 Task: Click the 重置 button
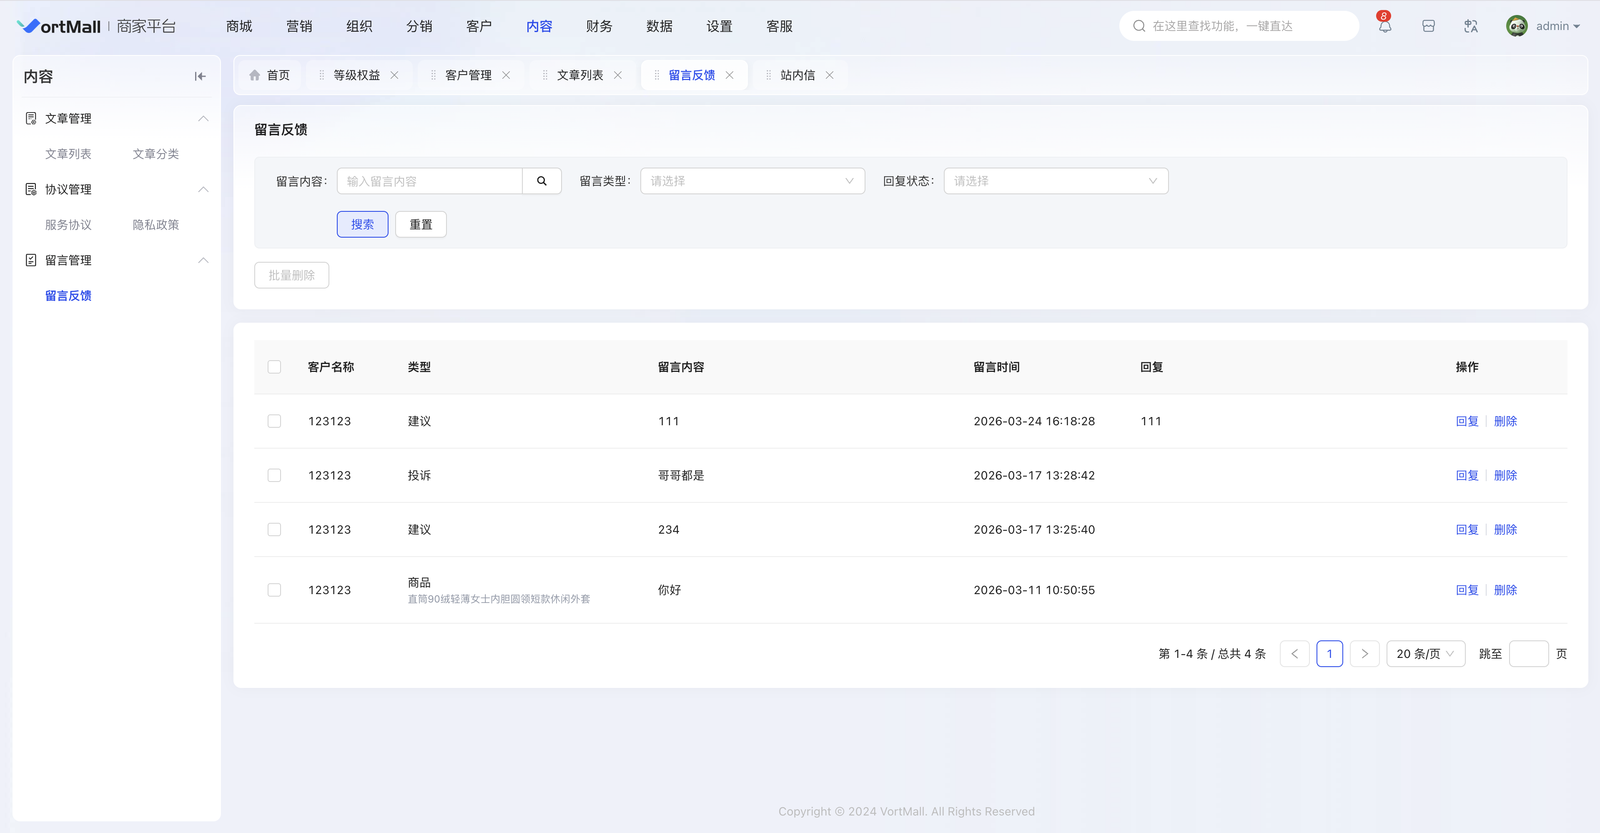(x=421, y=225)
